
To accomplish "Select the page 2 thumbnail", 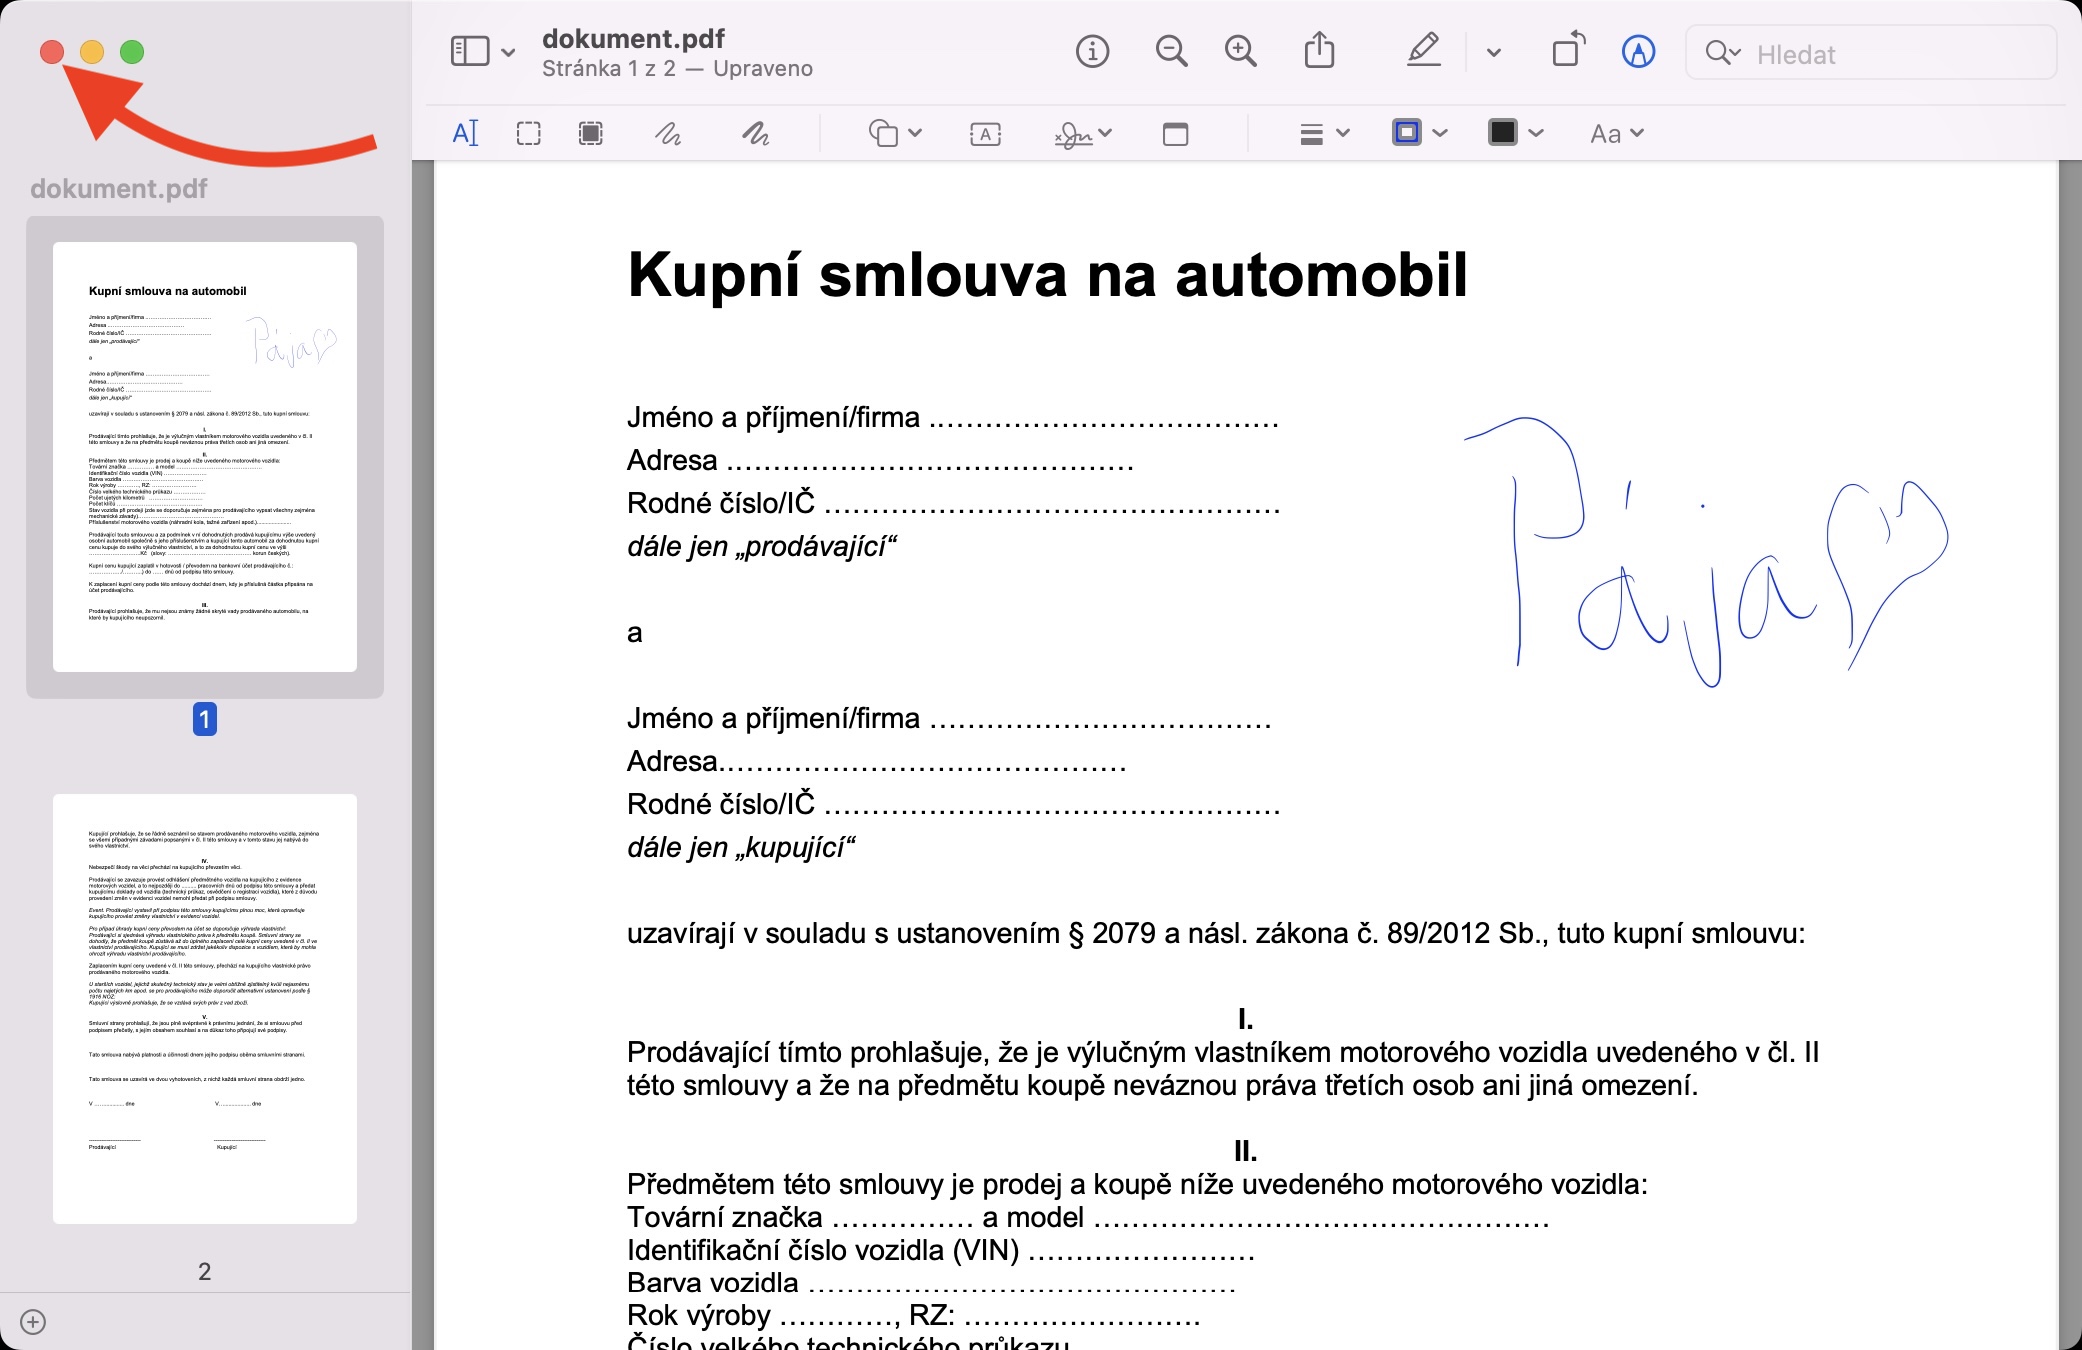I will [205, 1008].
